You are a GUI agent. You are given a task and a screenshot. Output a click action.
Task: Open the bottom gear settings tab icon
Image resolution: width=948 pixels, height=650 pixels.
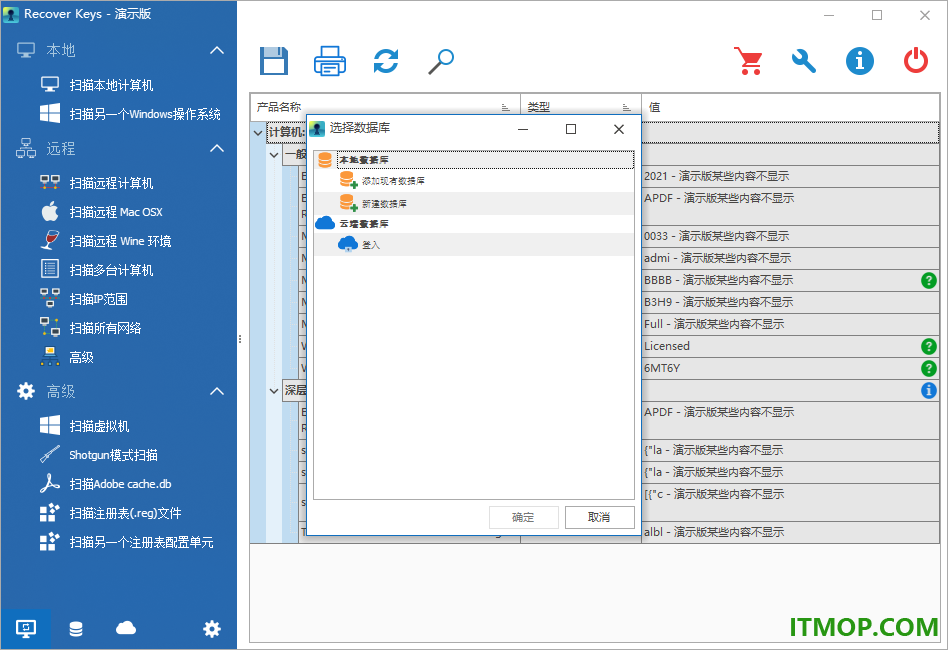(212, 629)
